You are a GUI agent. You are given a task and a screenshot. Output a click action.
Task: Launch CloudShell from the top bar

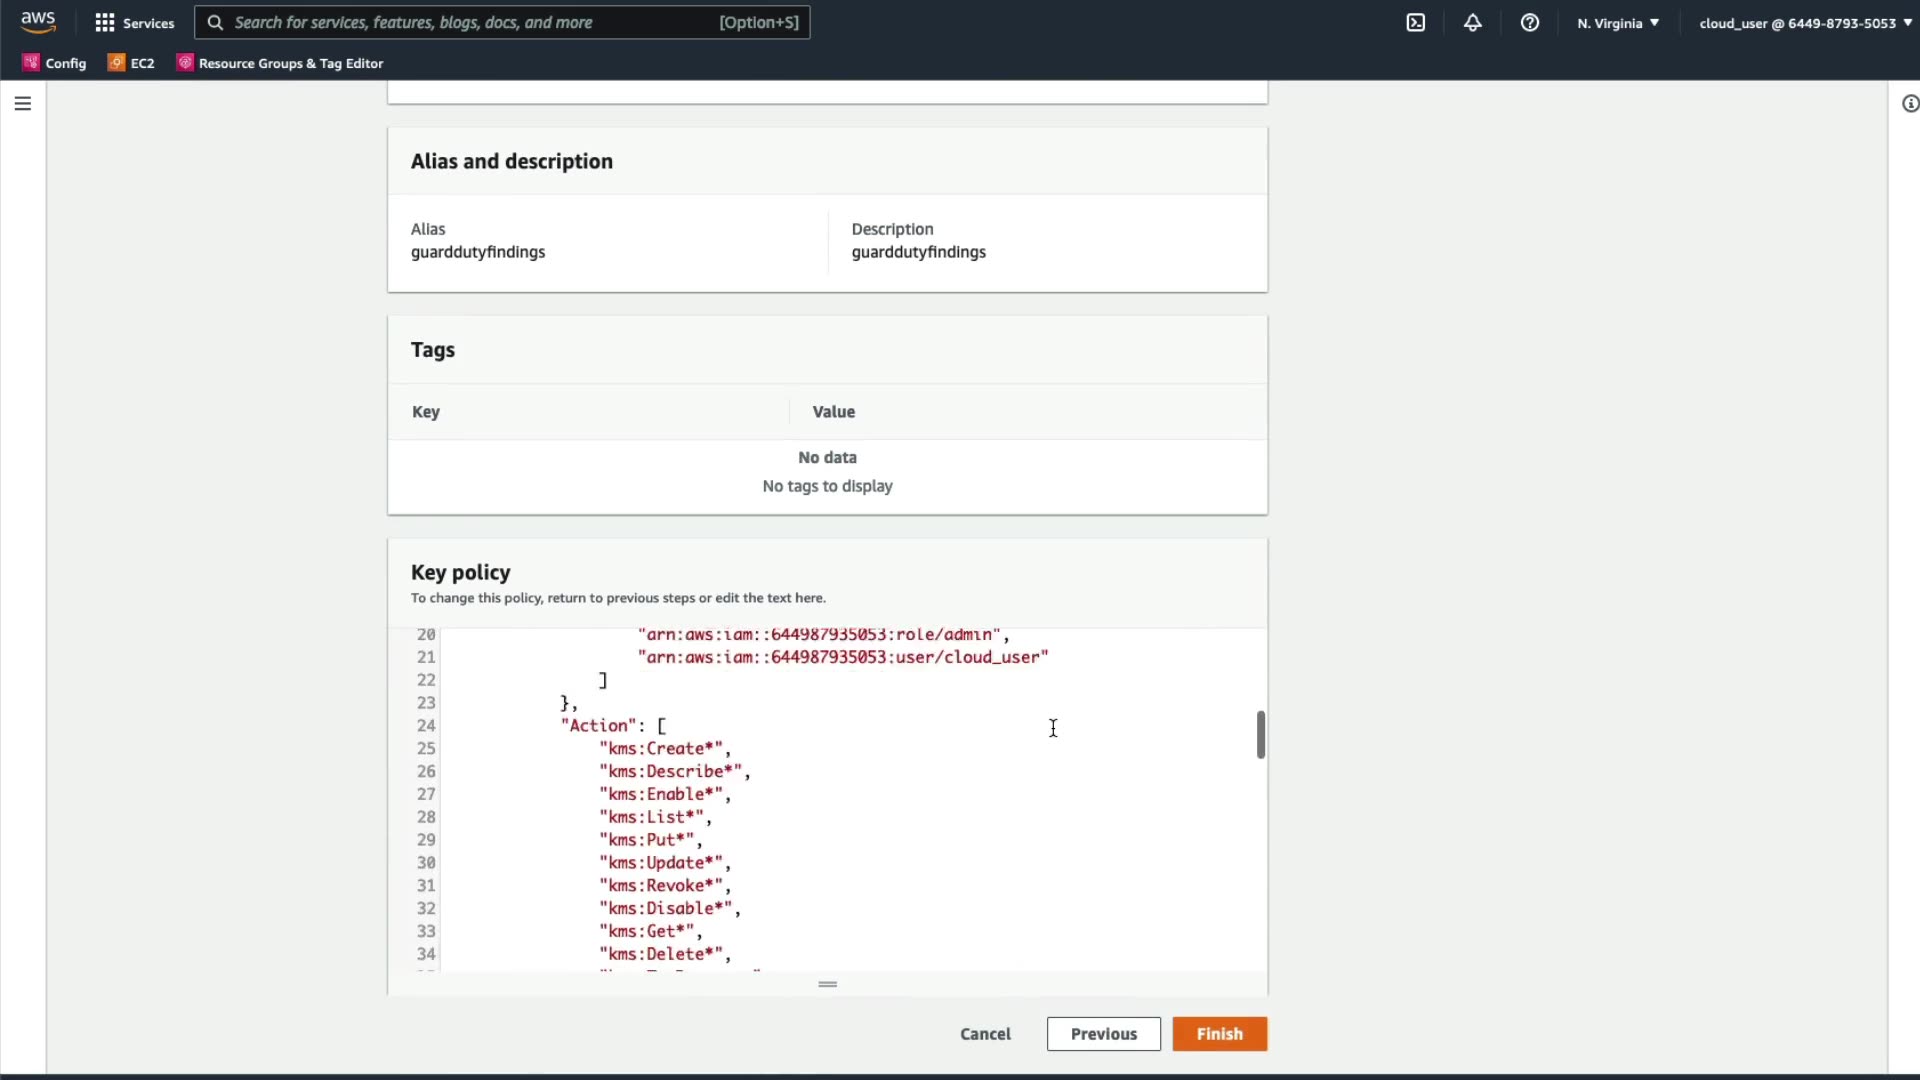pos(1415,22)
